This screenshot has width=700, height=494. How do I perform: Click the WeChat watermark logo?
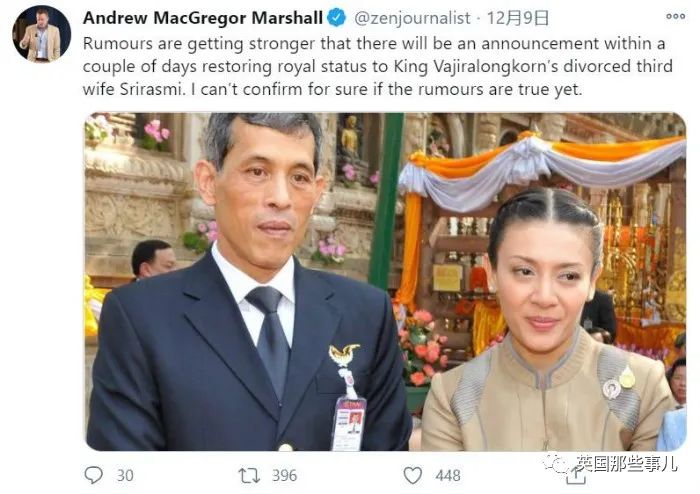tap(558, 464)
